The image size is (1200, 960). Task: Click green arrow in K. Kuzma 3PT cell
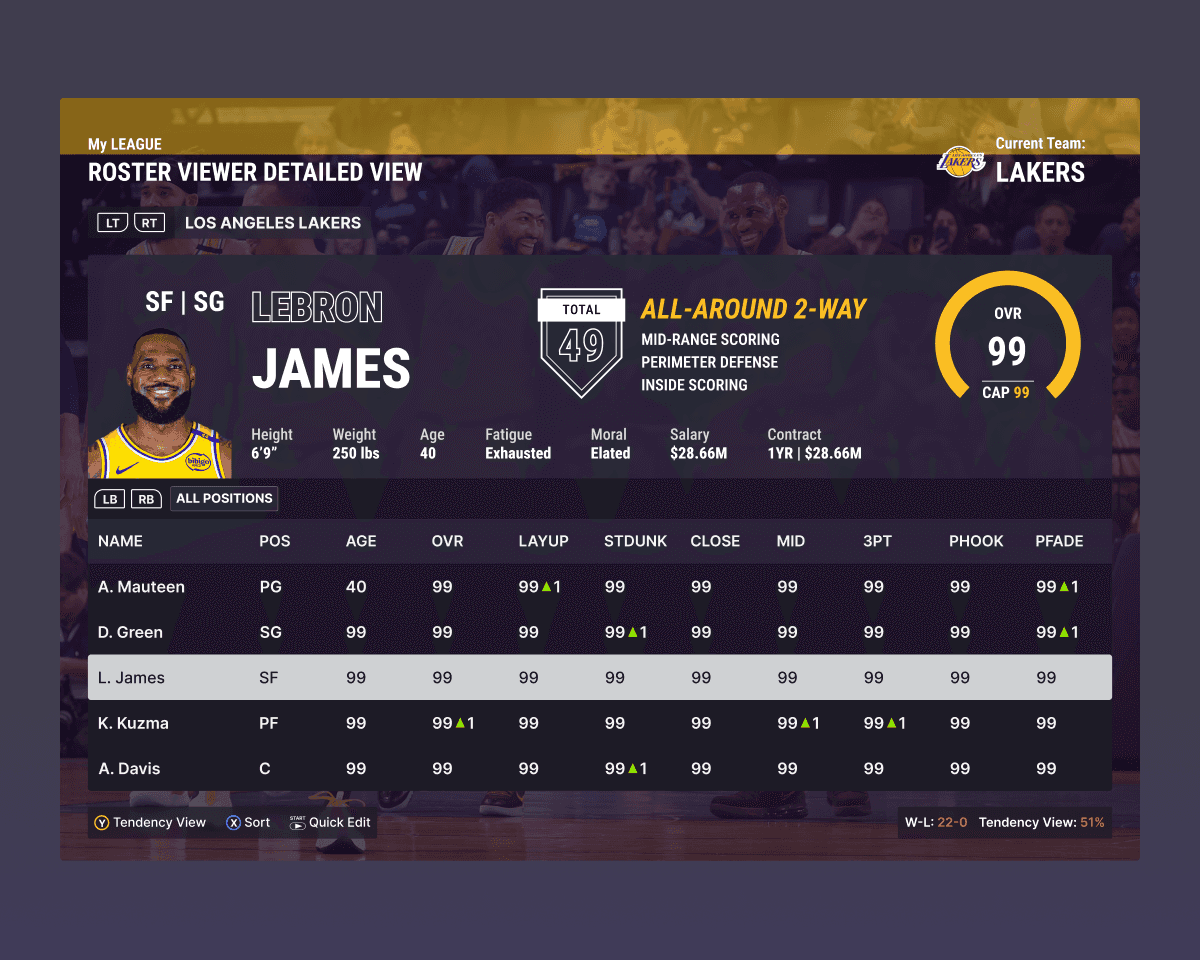tap(892, 723)
